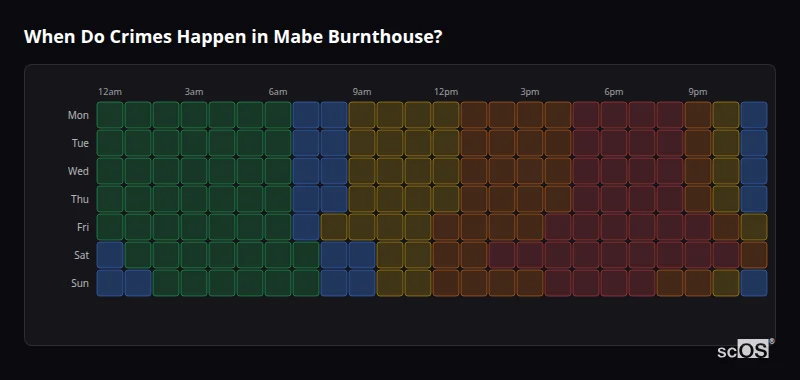Select the Monday 9pm orange cell
The width and height of the screenshot is (800, 380).
[698, 115]
